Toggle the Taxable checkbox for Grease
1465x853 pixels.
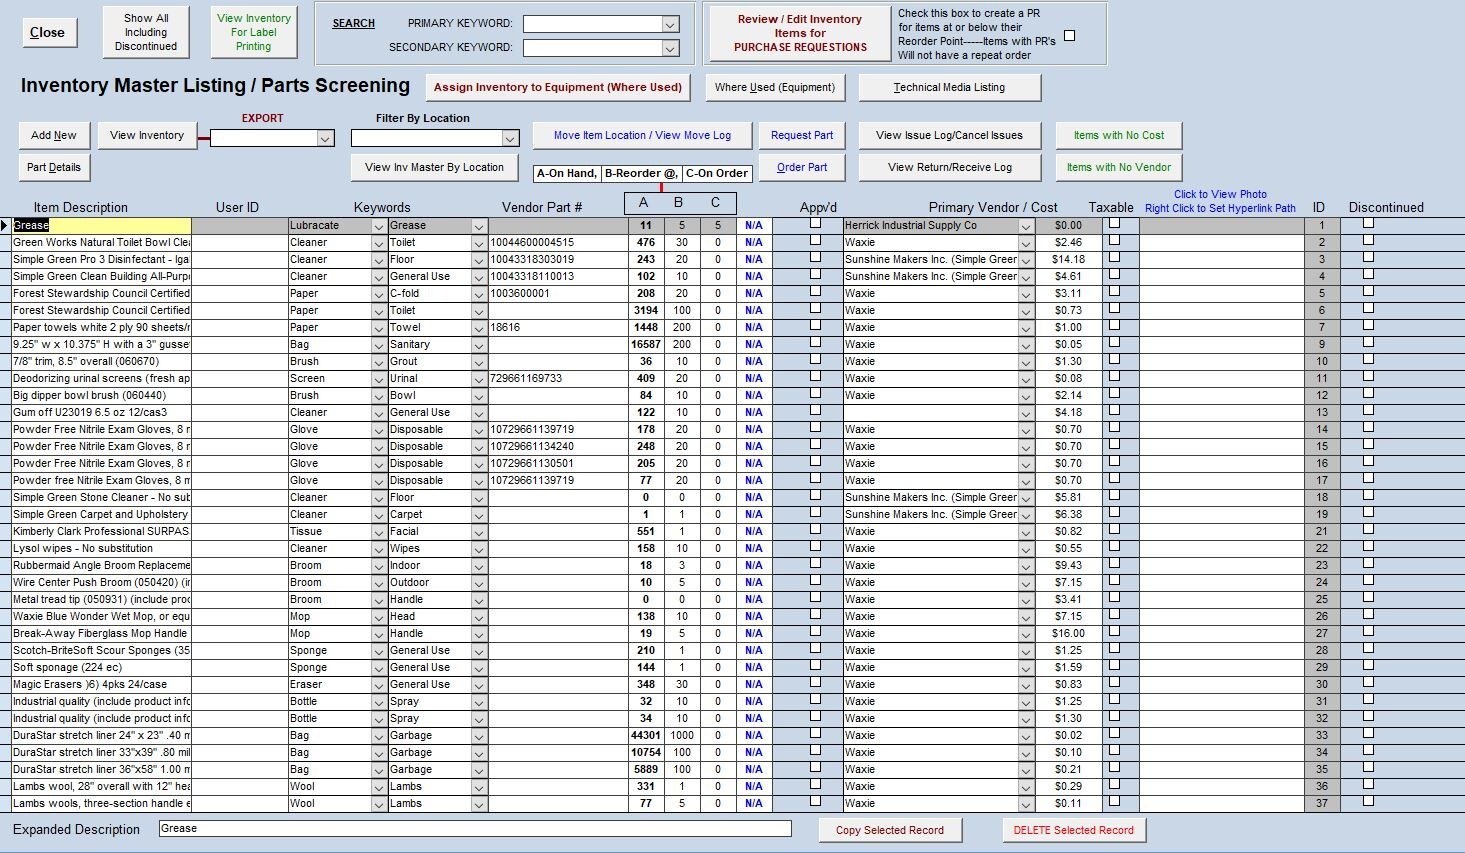point(1115,225)
